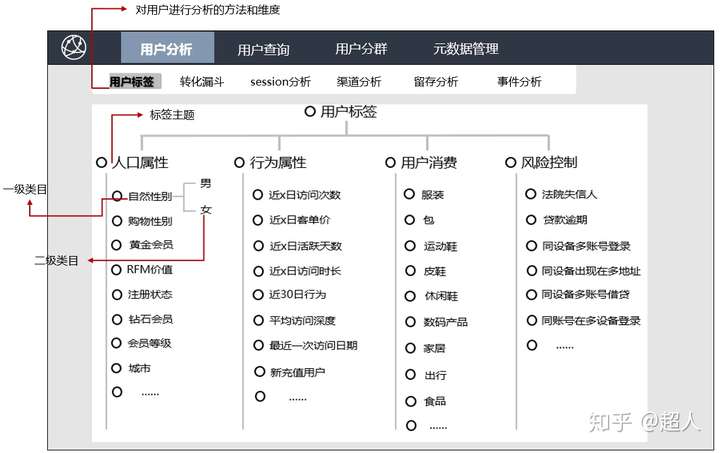Click the 运动鞋 category label
Screen dimensions: 720x453
pyautogui.click(x=440, y=246)
